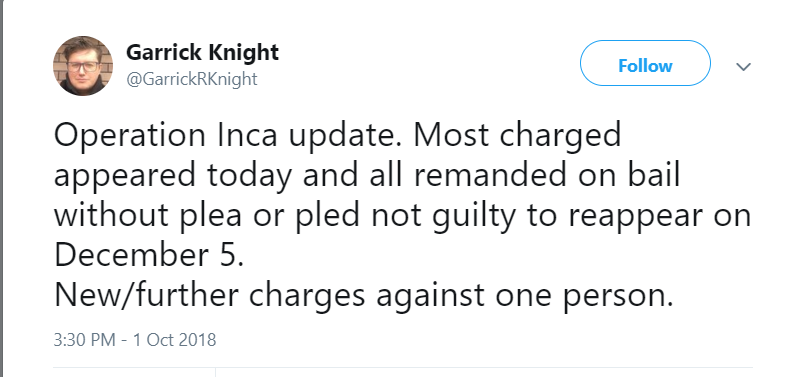
Task: Visit the @GarrickRKnight handle link
Action: coord(192,79)
